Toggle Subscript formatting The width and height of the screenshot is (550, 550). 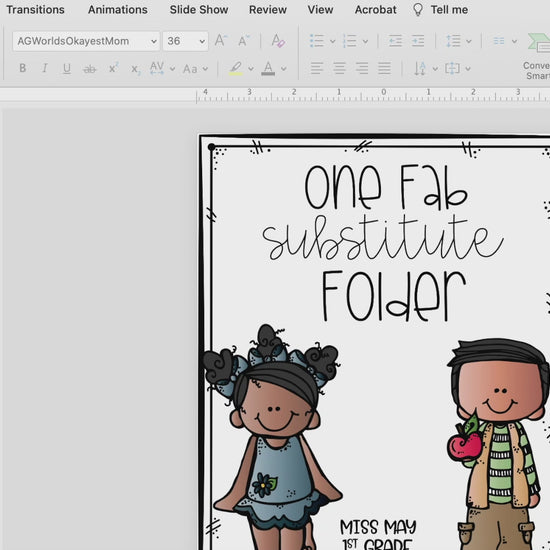135,69
